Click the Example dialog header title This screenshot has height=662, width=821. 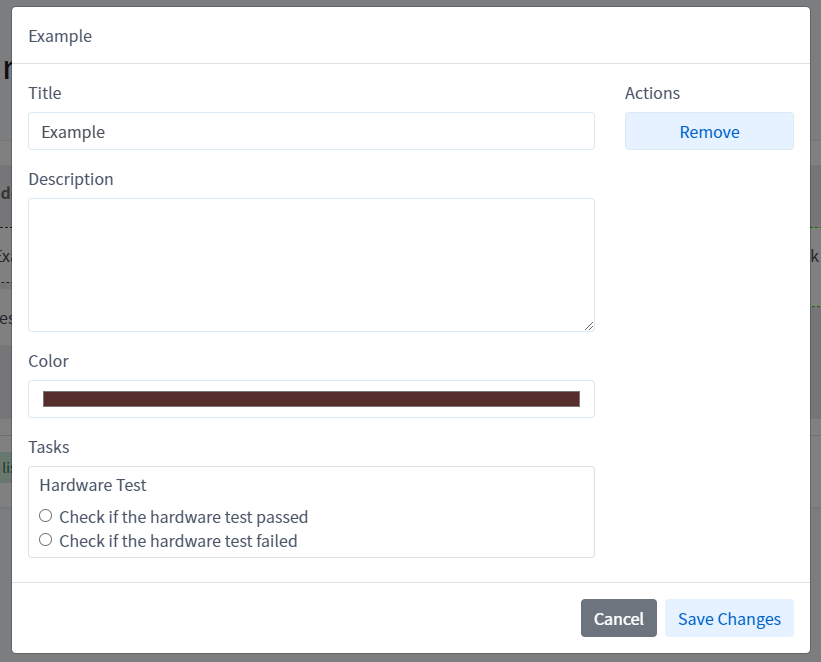(x=60, y=36)
